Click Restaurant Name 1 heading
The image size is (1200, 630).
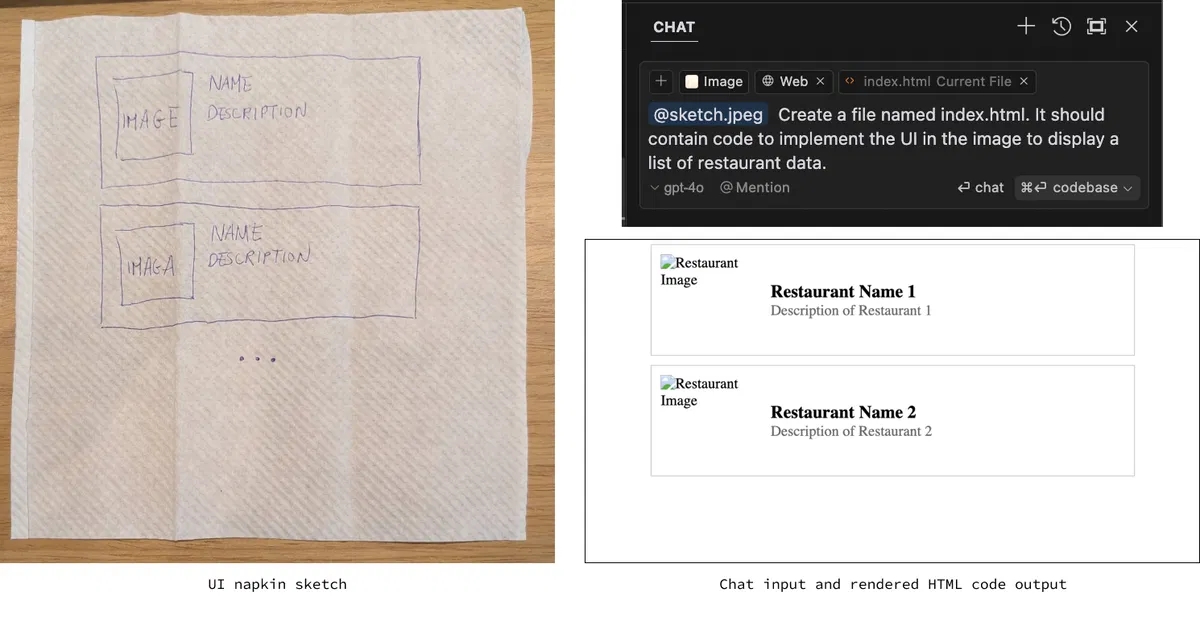843,292
